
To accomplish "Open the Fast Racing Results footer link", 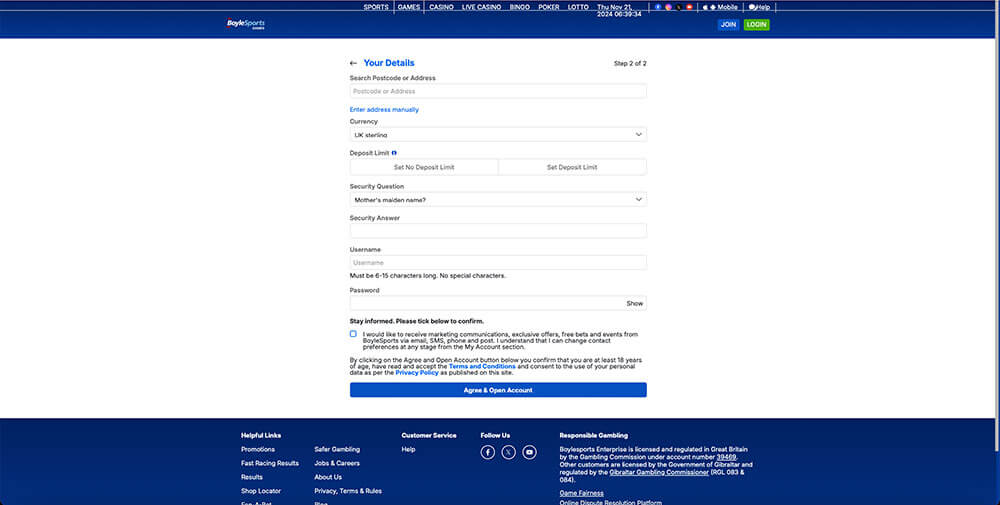I will point(270,464).
